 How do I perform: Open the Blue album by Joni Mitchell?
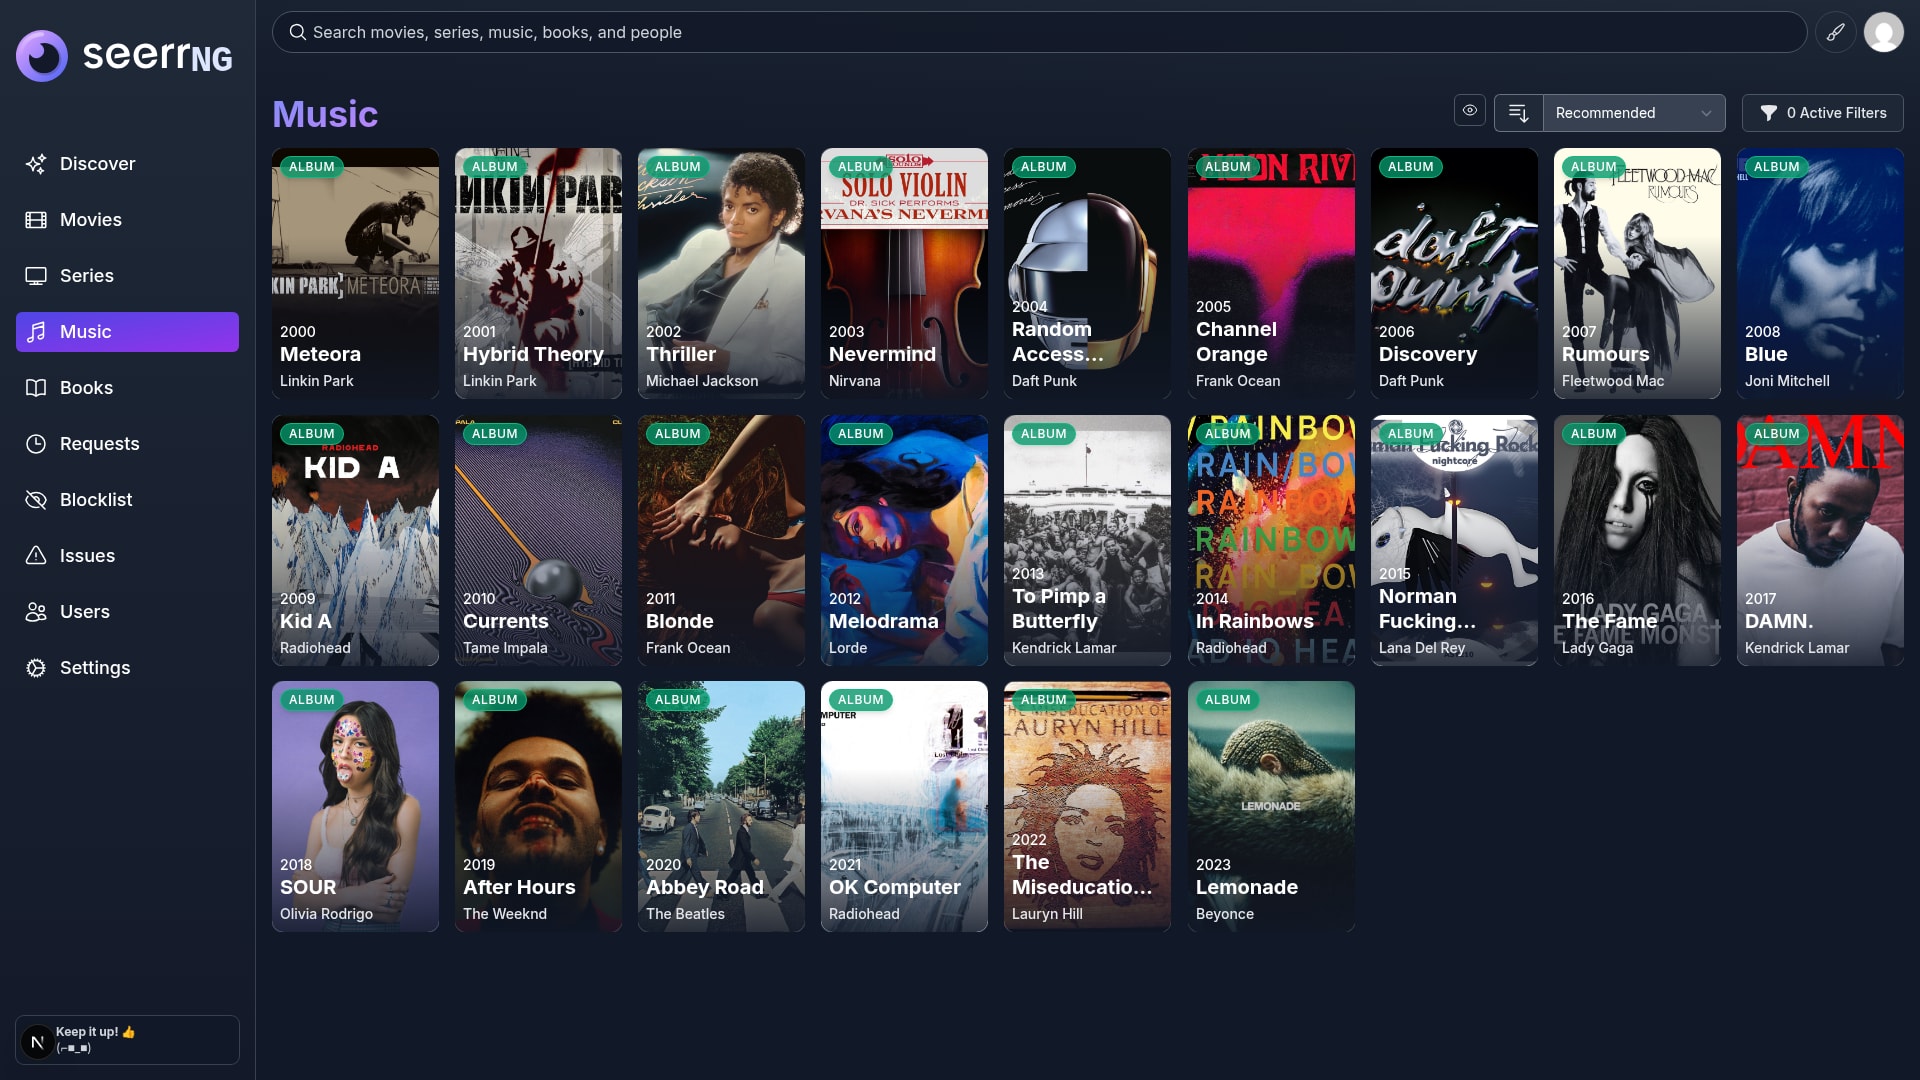click(1820, 274)
